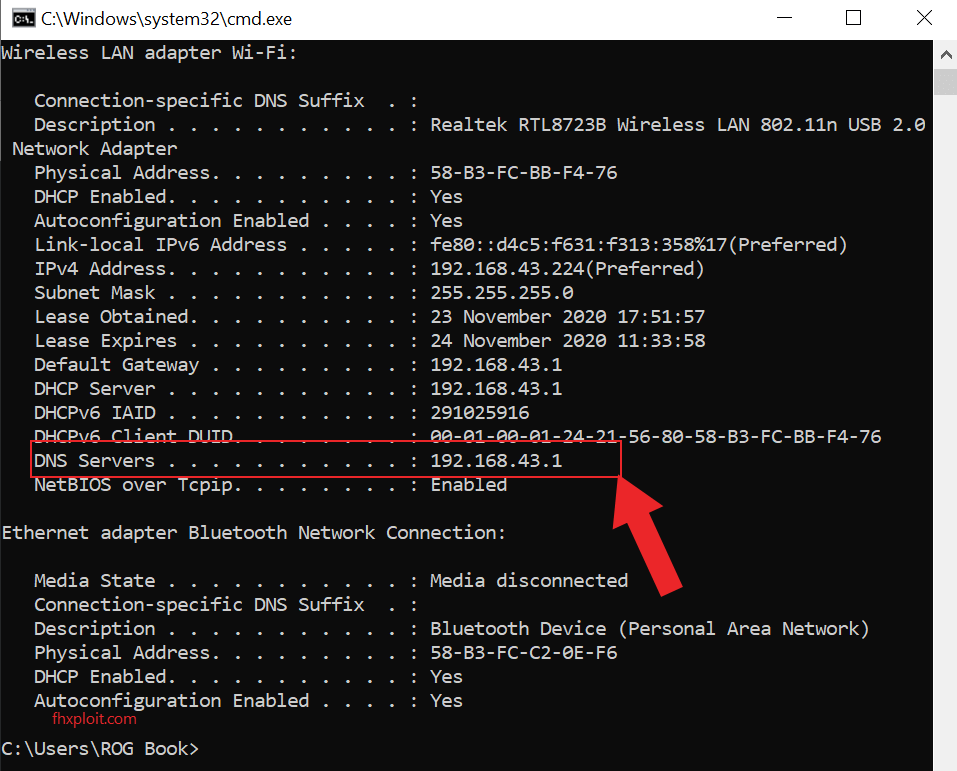The height and width of the screenshot is (771, 957).
Task: Maximize the cmd.exe window
Action: [853, 18]
